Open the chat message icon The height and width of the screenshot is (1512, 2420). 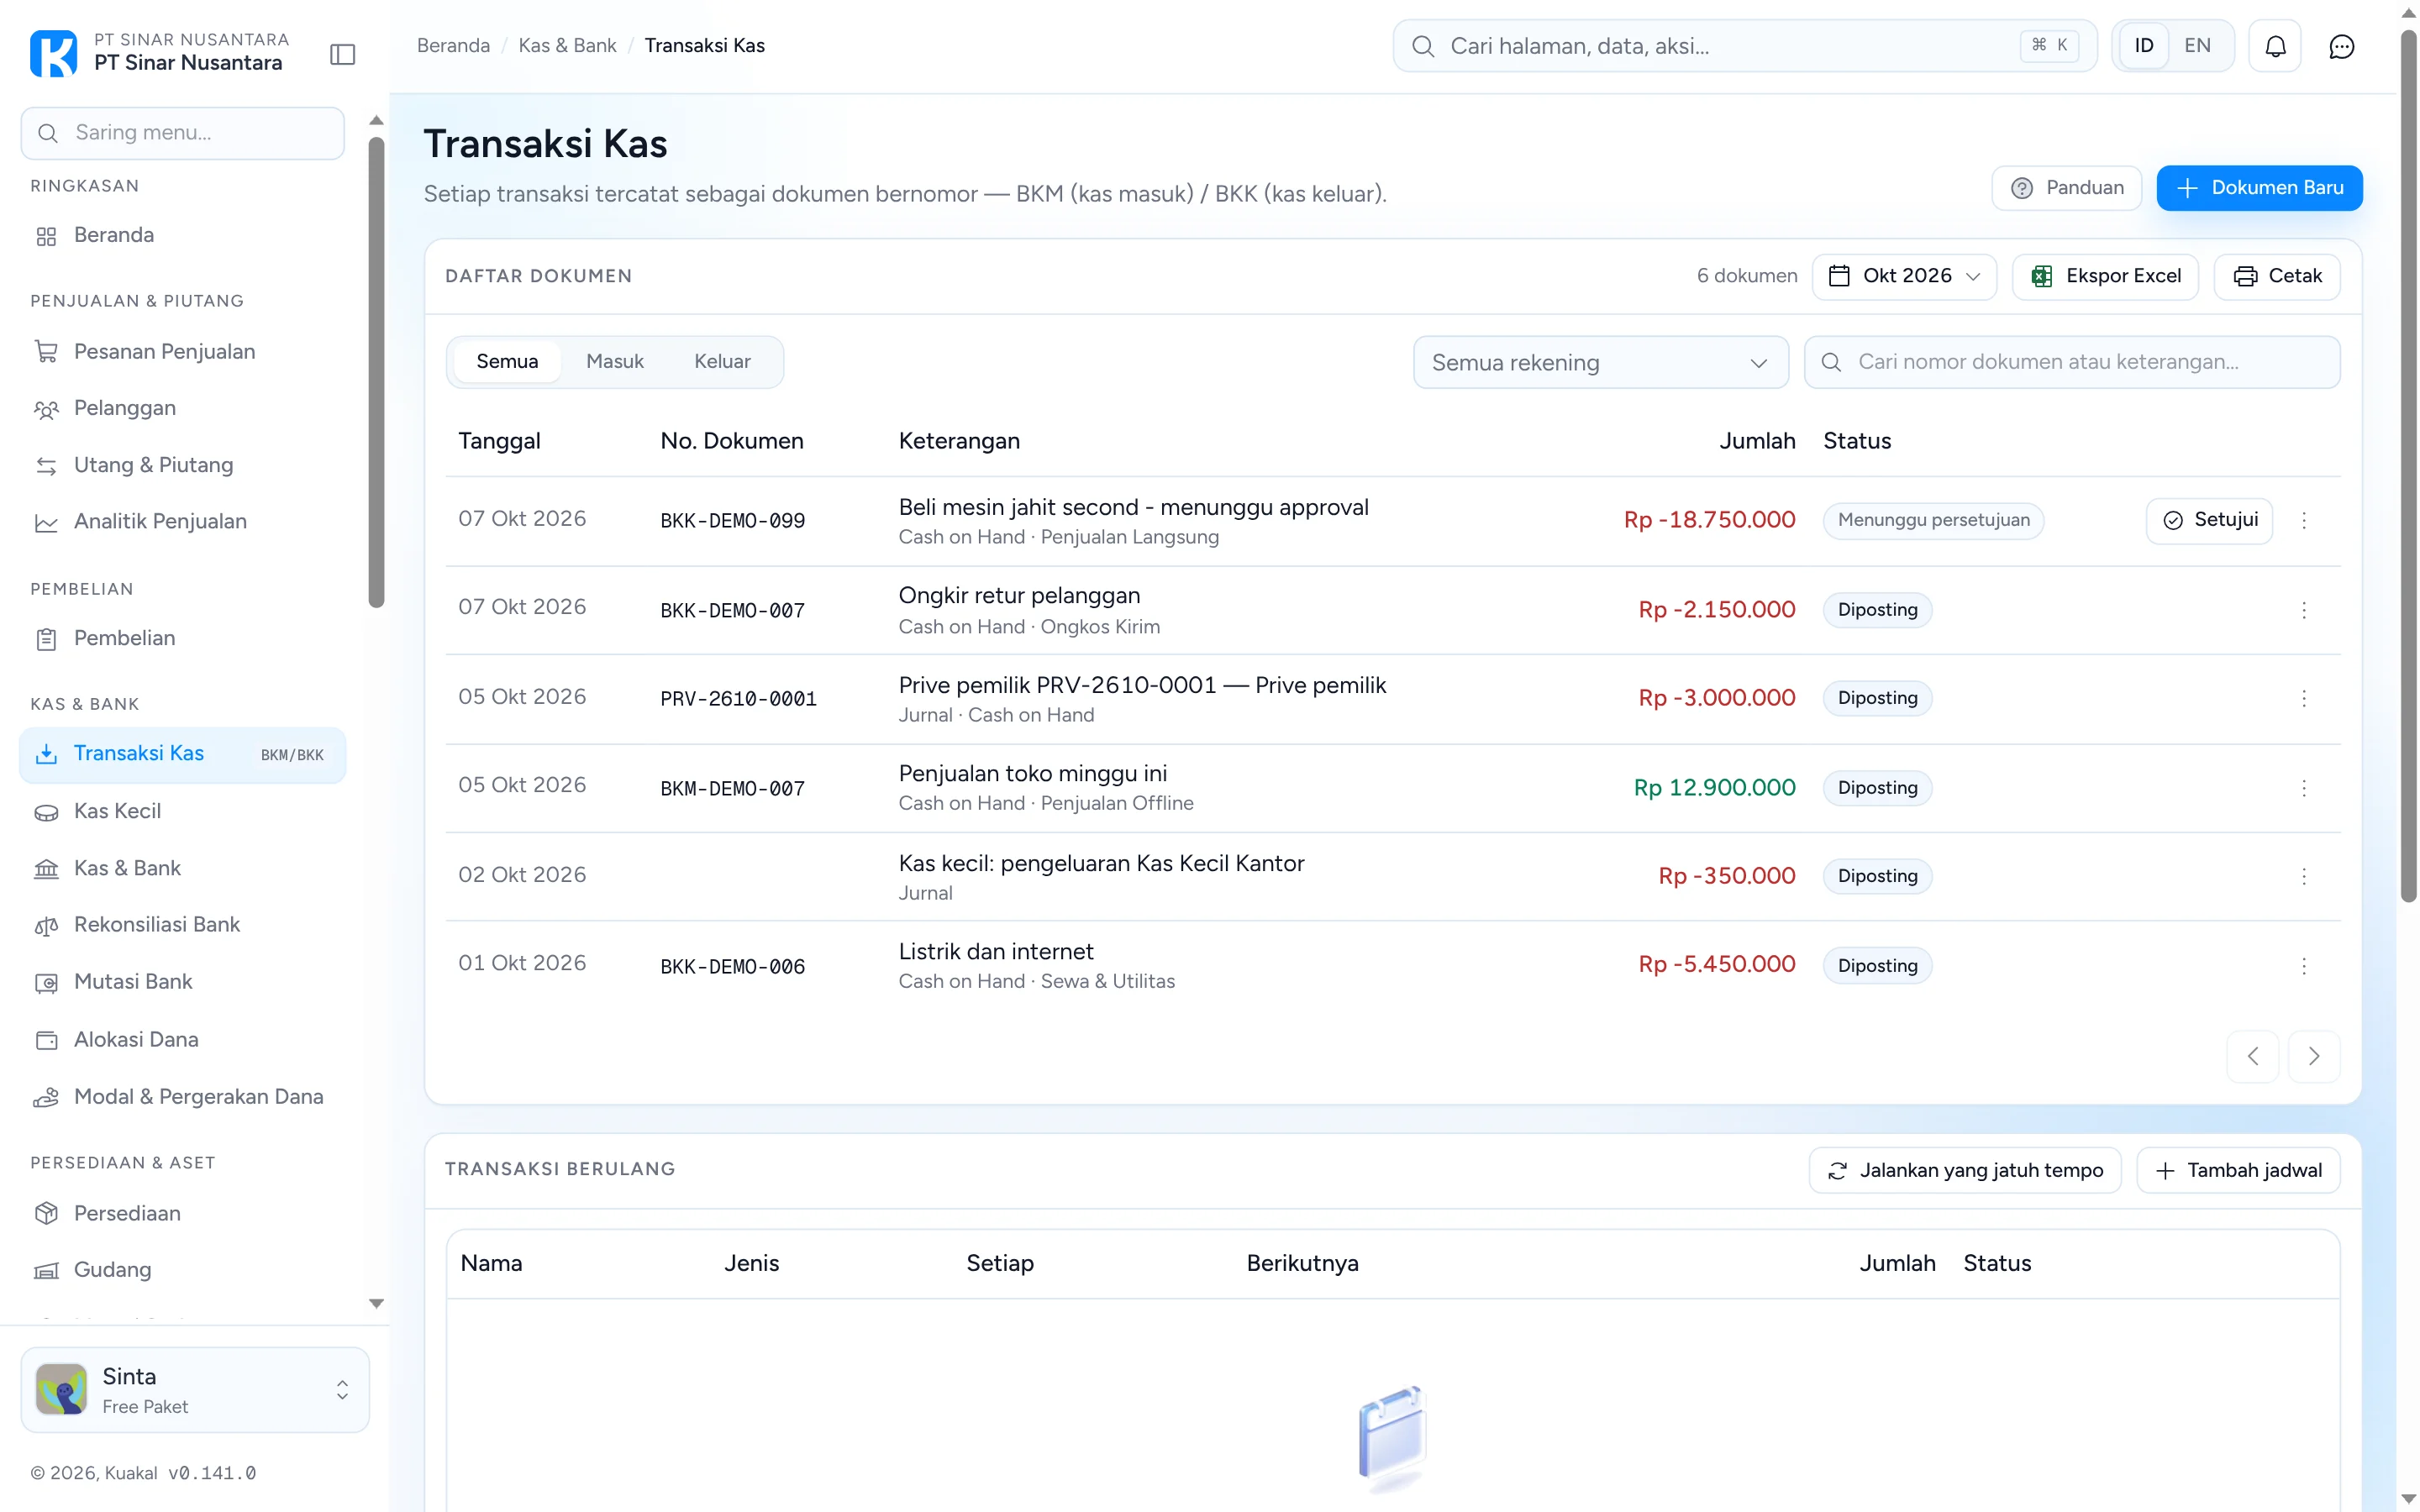tap(2341, 46)
